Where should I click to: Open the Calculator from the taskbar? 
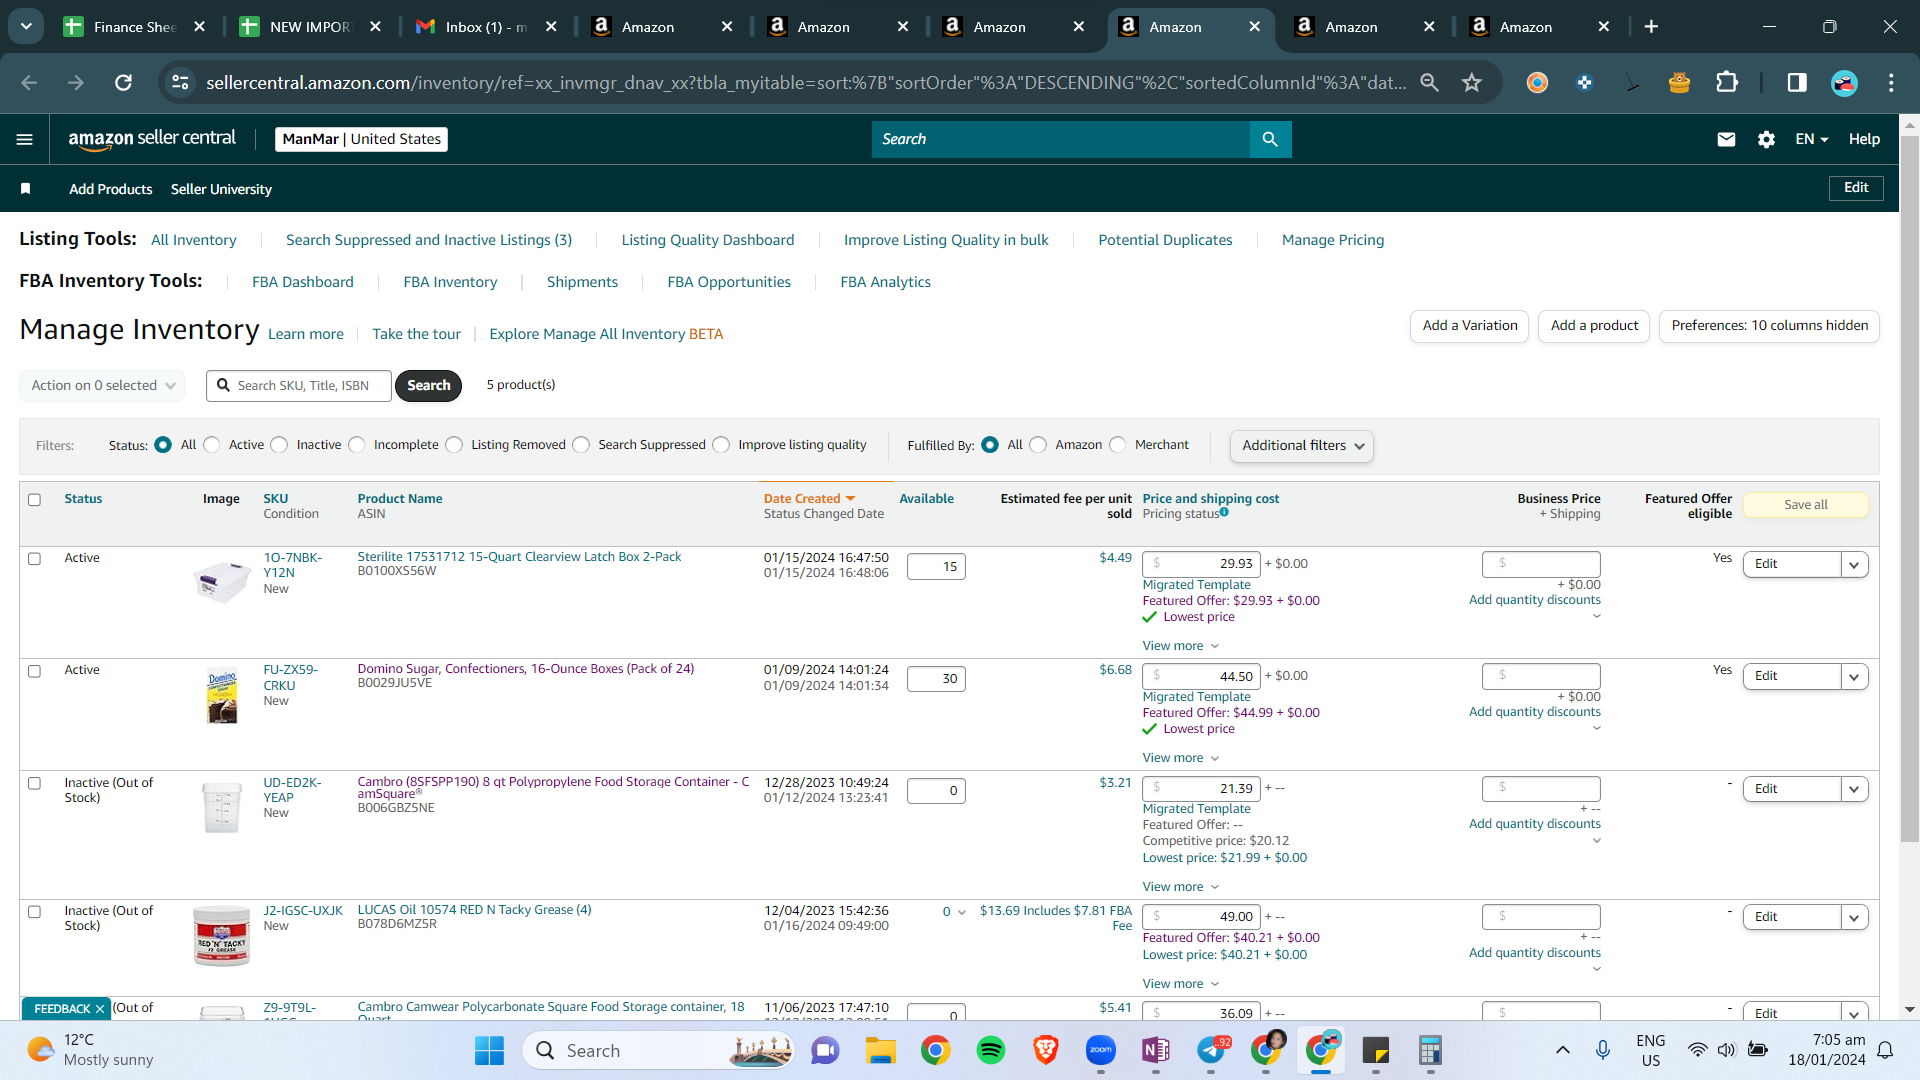tap(1430, 1050)
